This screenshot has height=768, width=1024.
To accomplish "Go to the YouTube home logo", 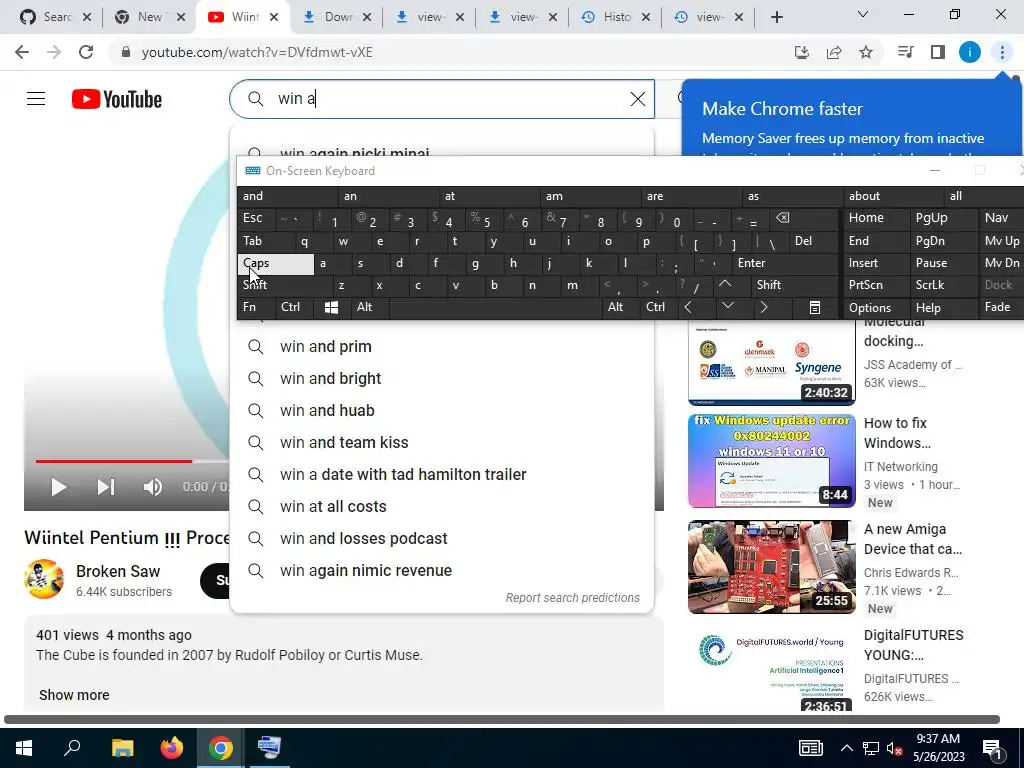I will 117,99.
